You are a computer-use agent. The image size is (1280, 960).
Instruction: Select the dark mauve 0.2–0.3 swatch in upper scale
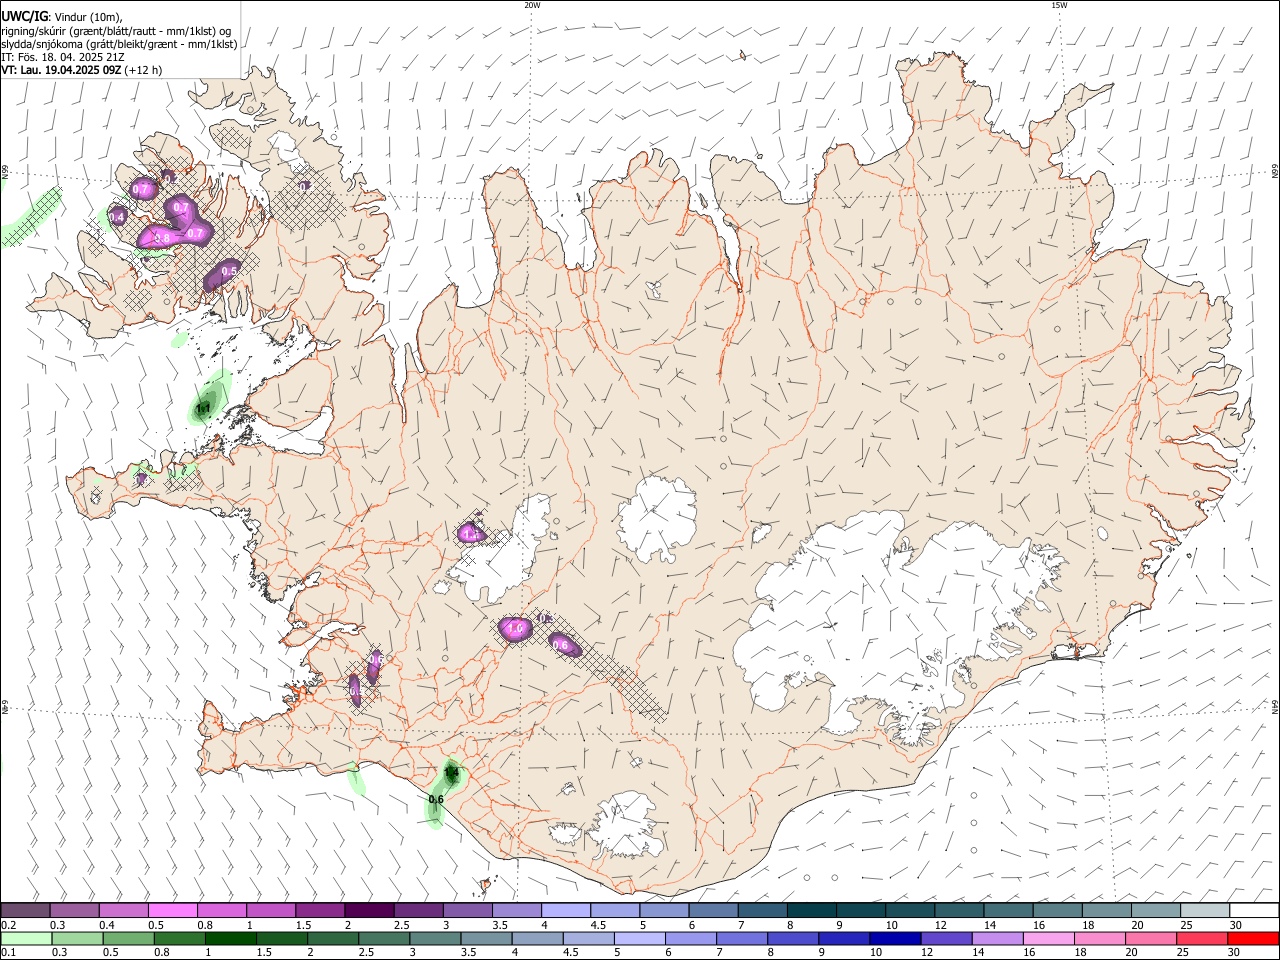[x=25, y=911]
